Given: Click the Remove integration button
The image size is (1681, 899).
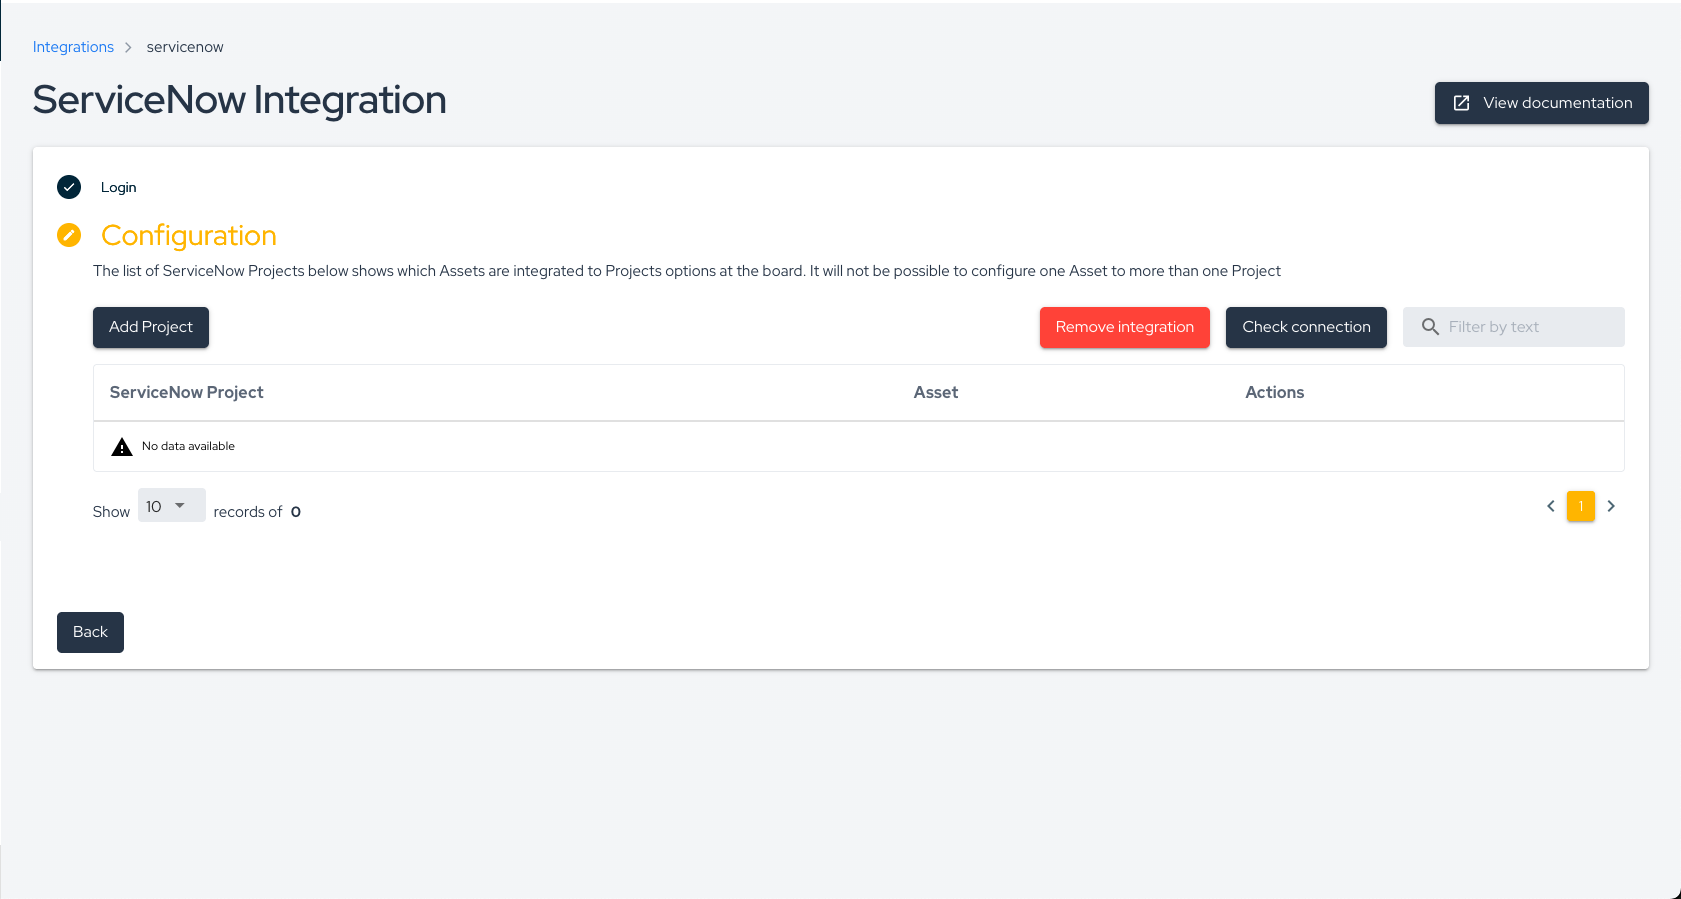Looking at the screenshot, I should pyautogui.click(x=1124, y=327).
